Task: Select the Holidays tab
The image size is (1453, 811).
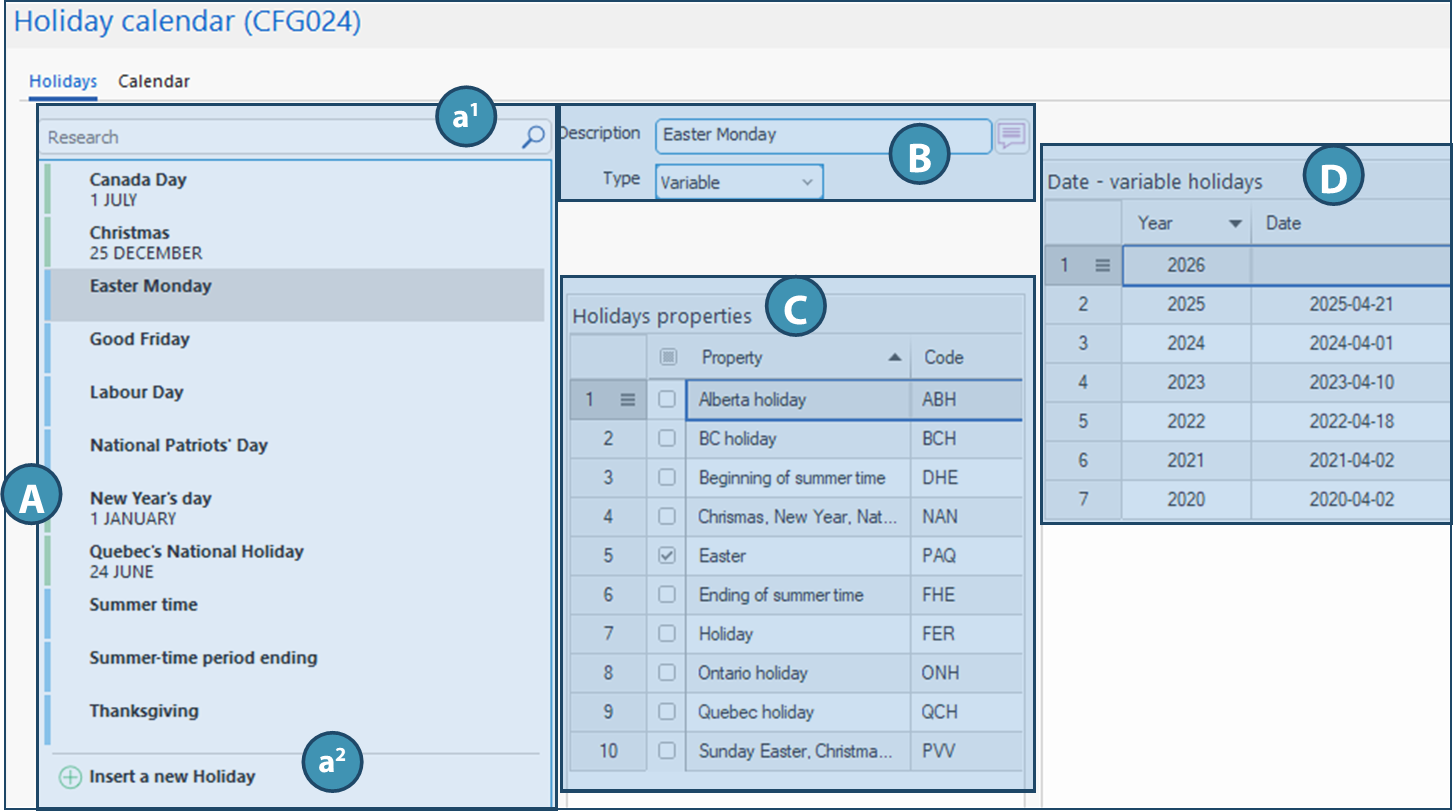Action: (x=63, y=81)
